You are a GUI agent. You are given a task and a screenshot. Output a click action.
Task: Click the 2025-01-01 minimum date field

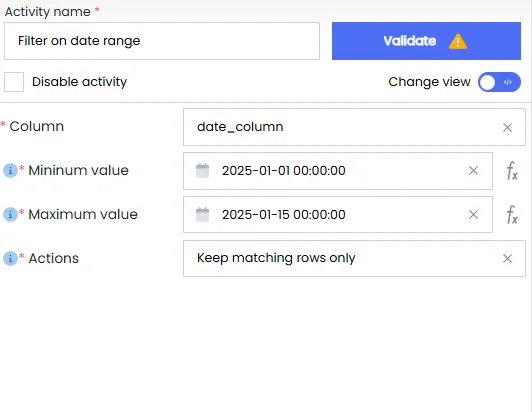point(338,171)
